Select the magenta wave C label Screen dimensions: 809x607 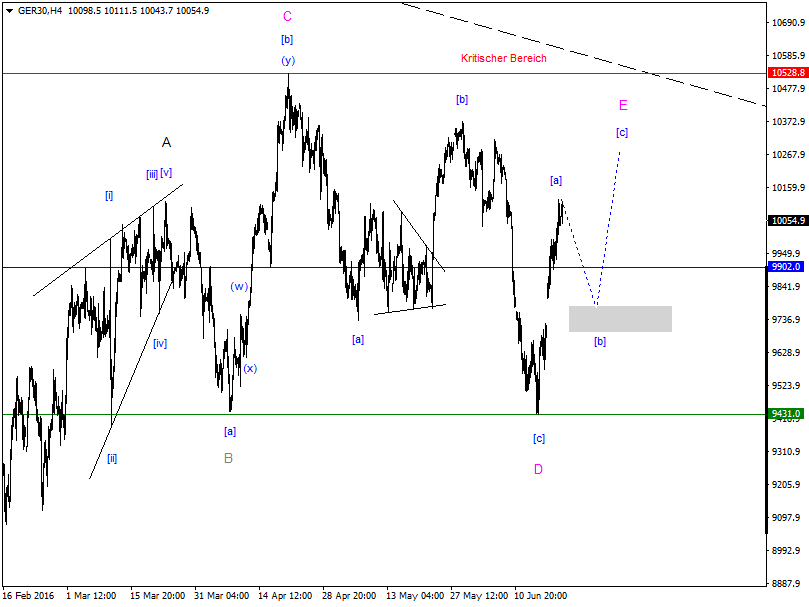(287, 17)
